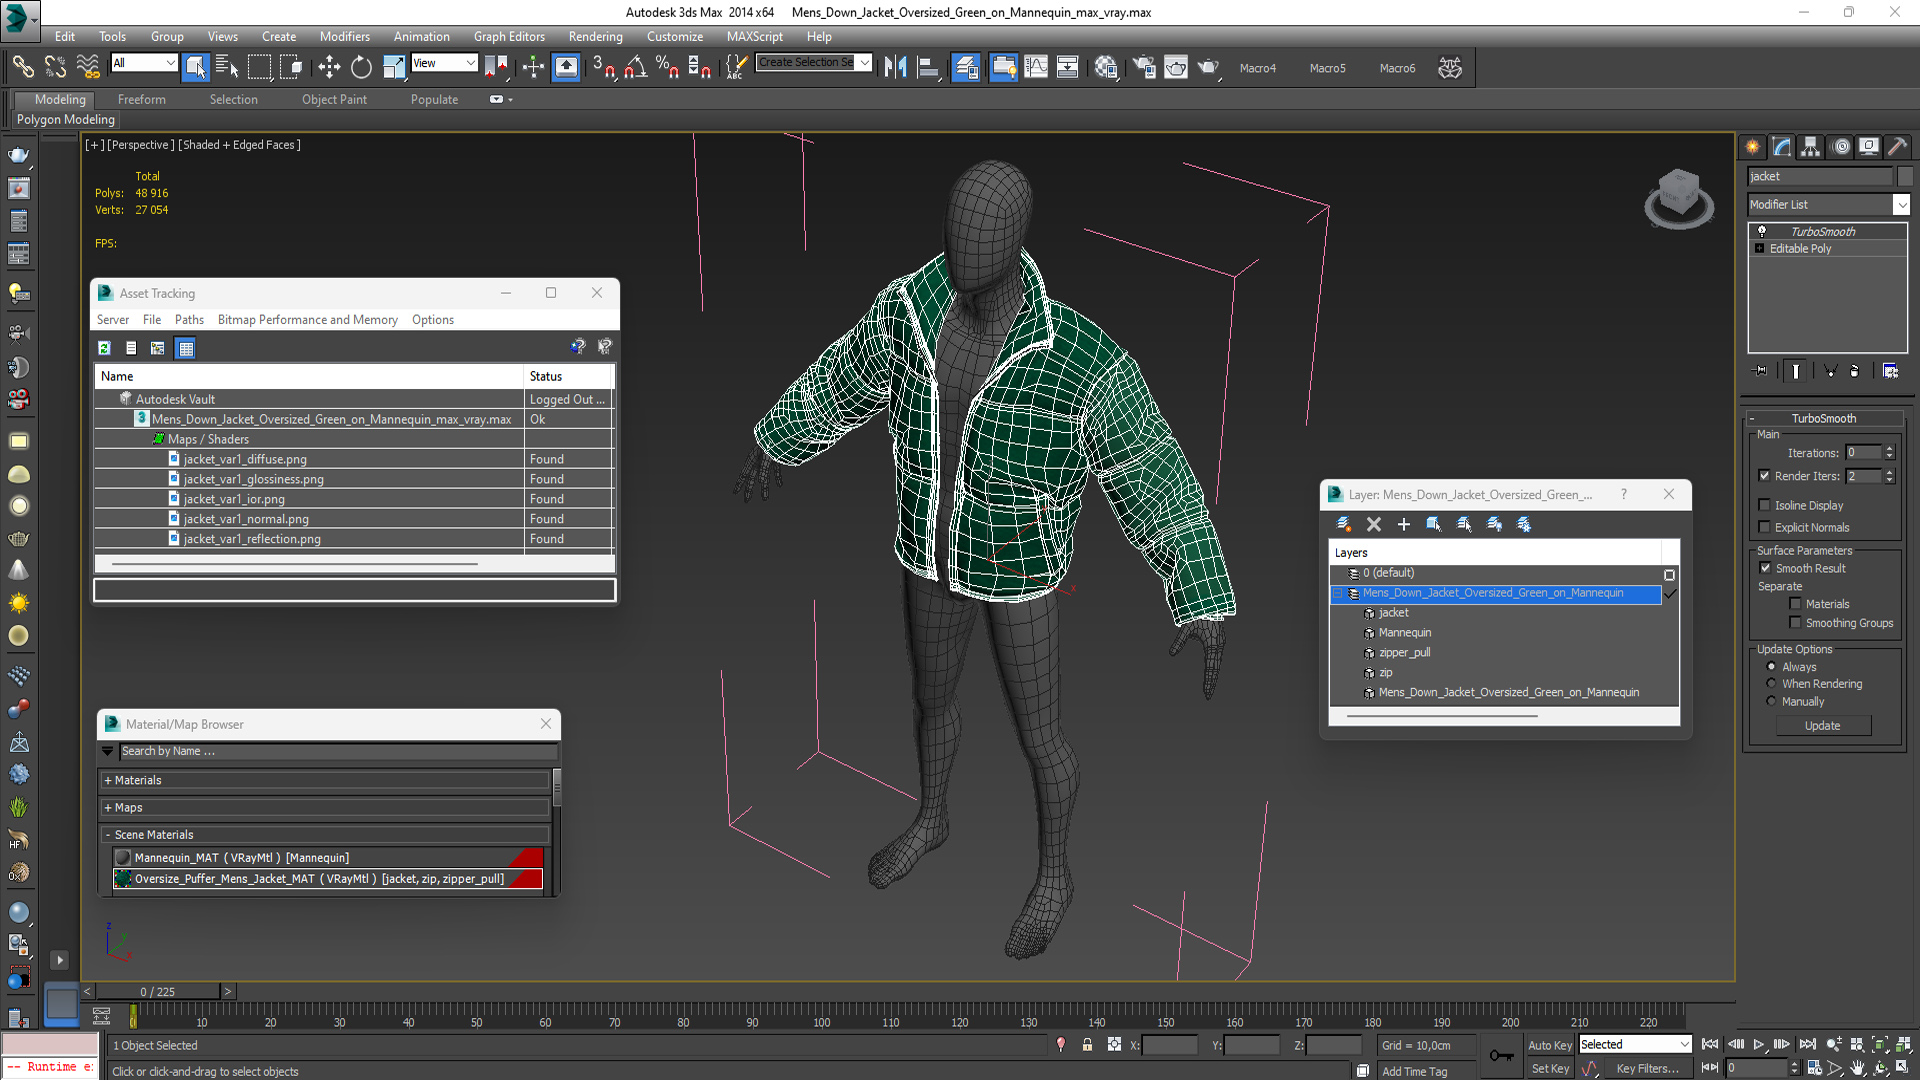Select the When Rendering update option

pos(1772,684)
